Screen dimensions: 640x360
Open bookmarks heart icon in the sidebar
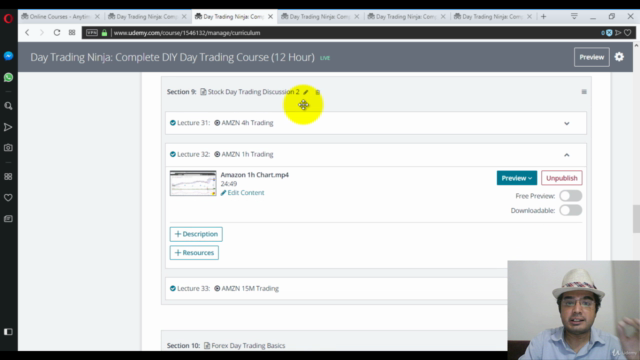pyautogui.click(x=8, y=198)
